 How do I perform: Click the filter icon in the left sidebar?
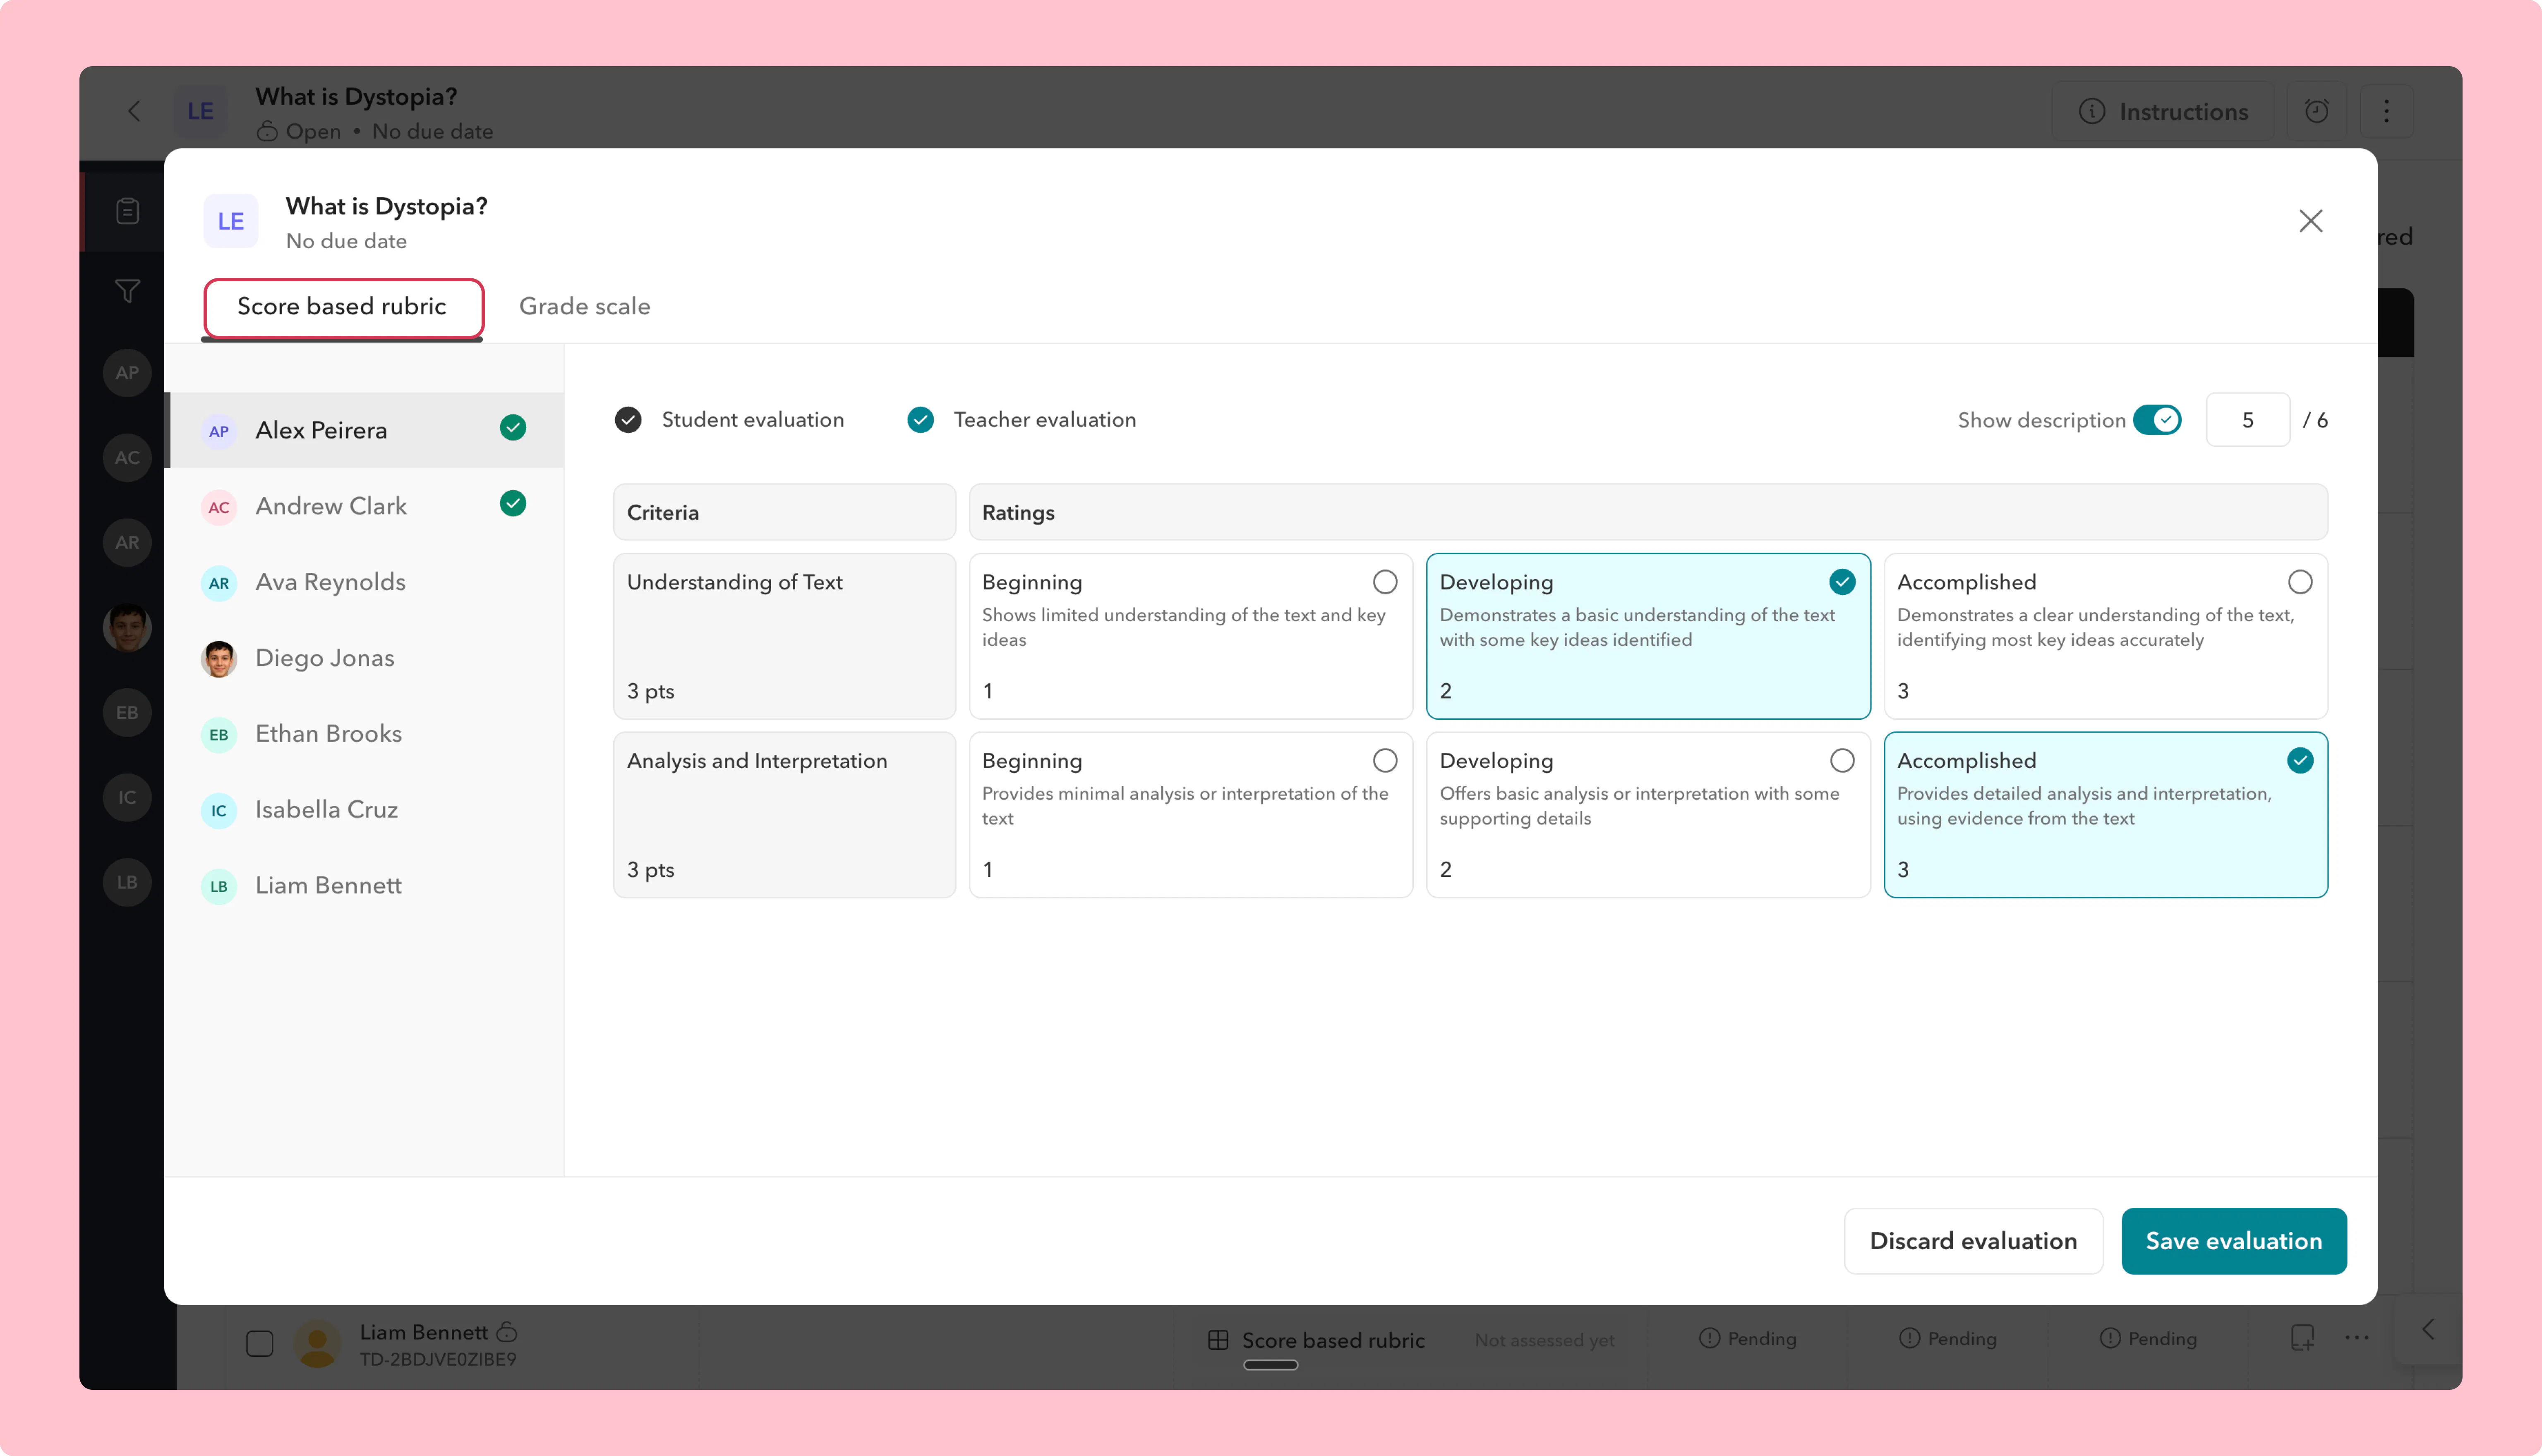point(127,291)
